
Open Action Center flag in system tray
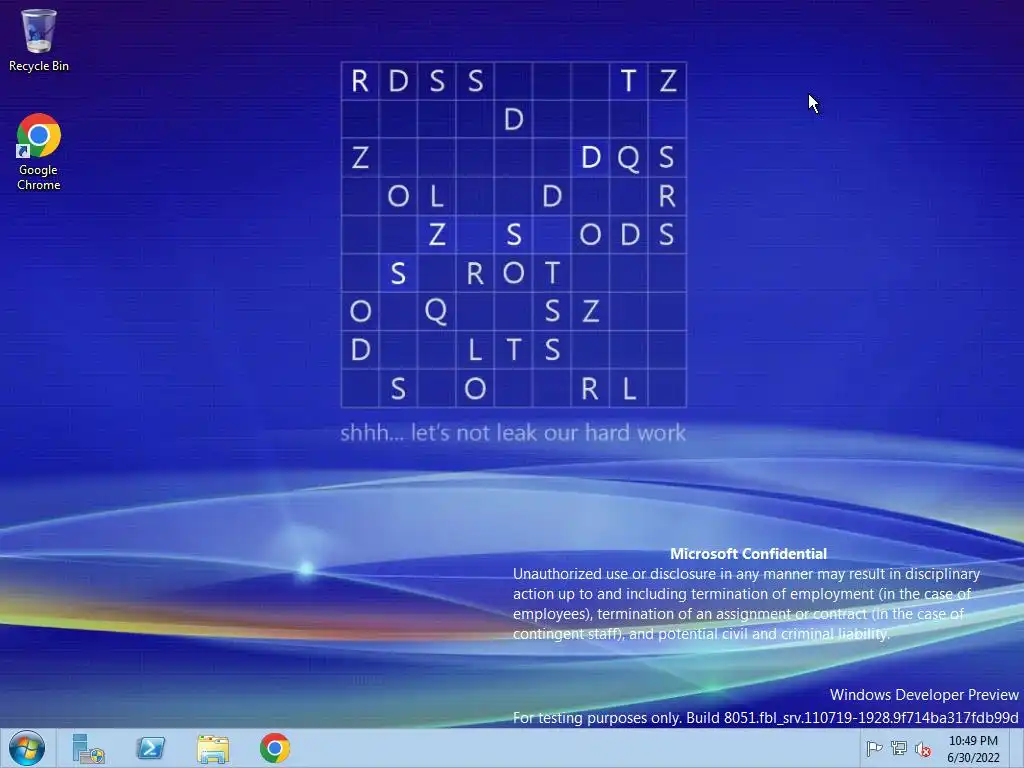[x=874, y=749]
